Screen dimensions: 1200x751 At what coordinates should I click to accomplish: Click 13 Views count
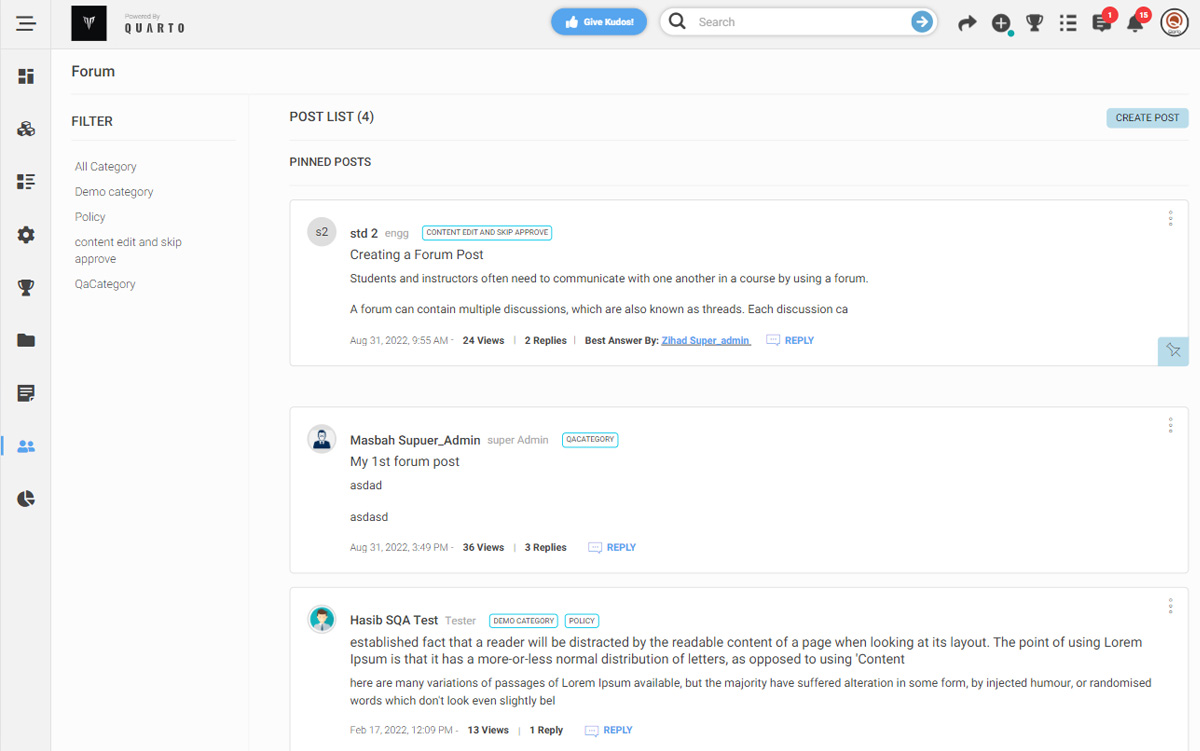tap(488, 731)
